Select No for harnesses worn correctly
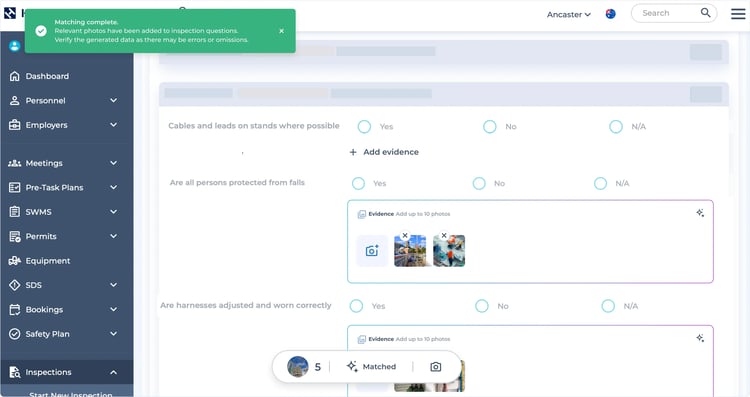750x397 pixels. [482, 306]
